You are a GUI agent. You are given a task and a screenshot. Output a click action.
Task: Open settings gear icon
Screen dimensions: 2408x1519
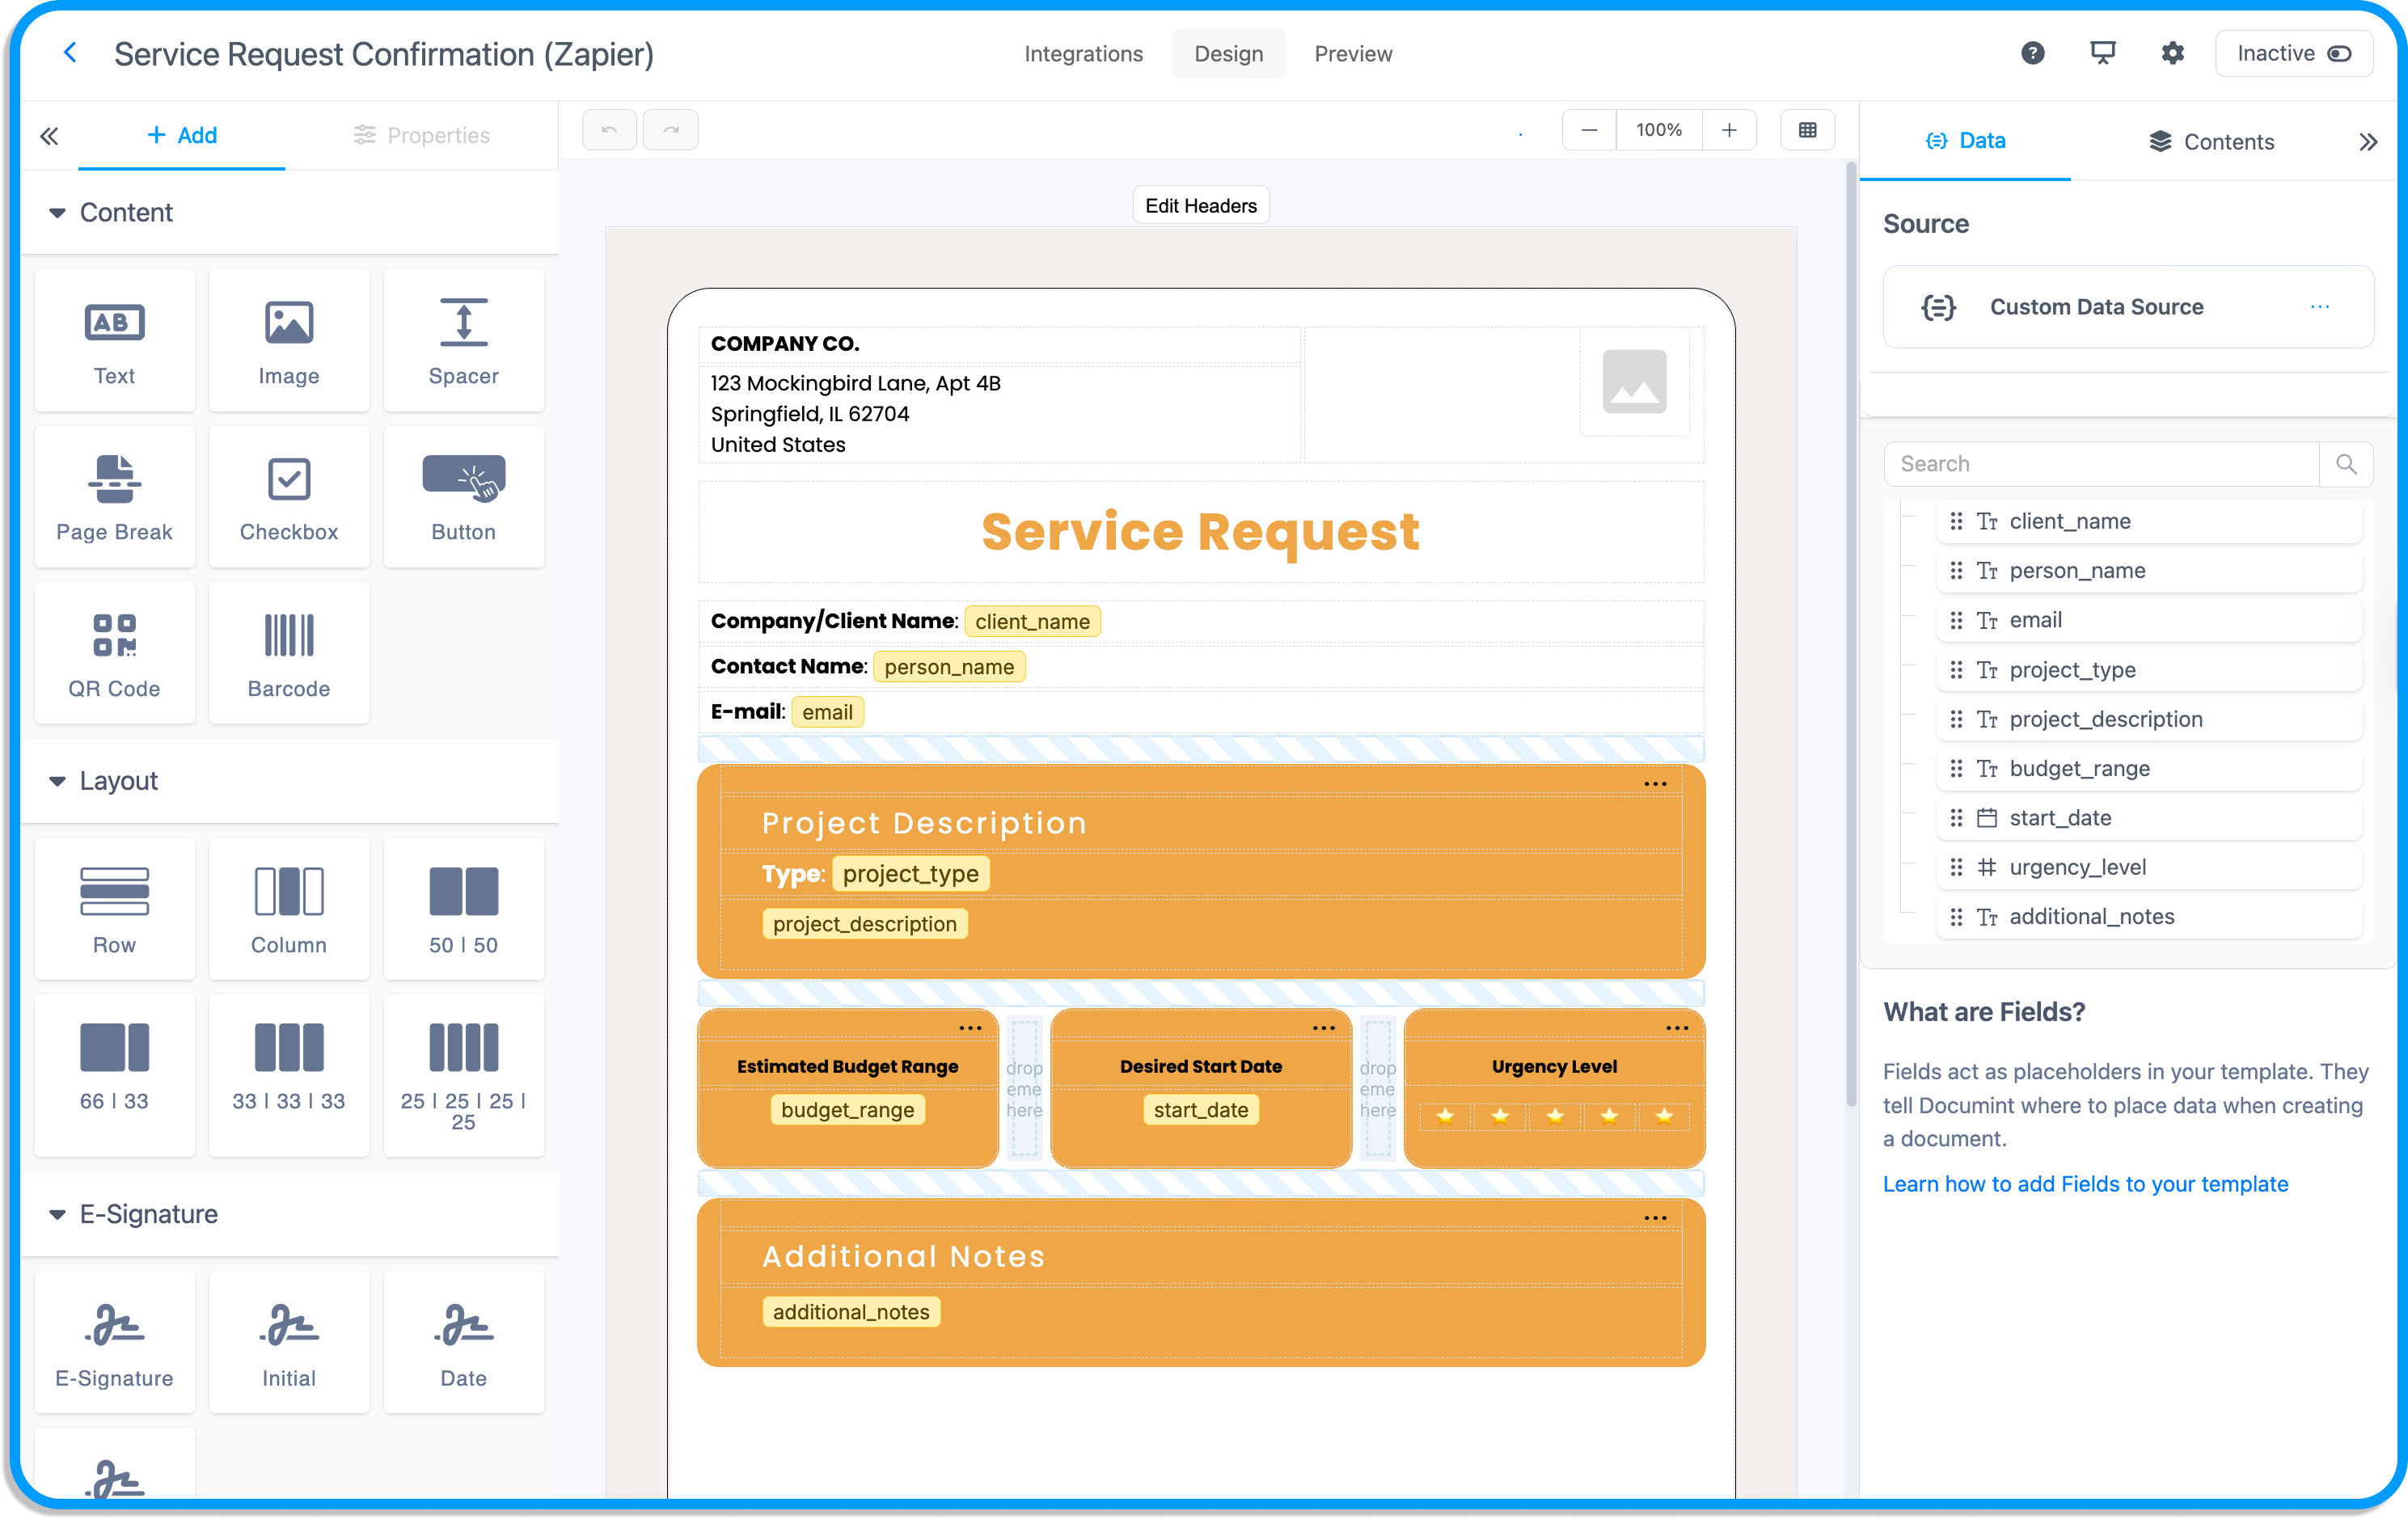point(2172,53)
